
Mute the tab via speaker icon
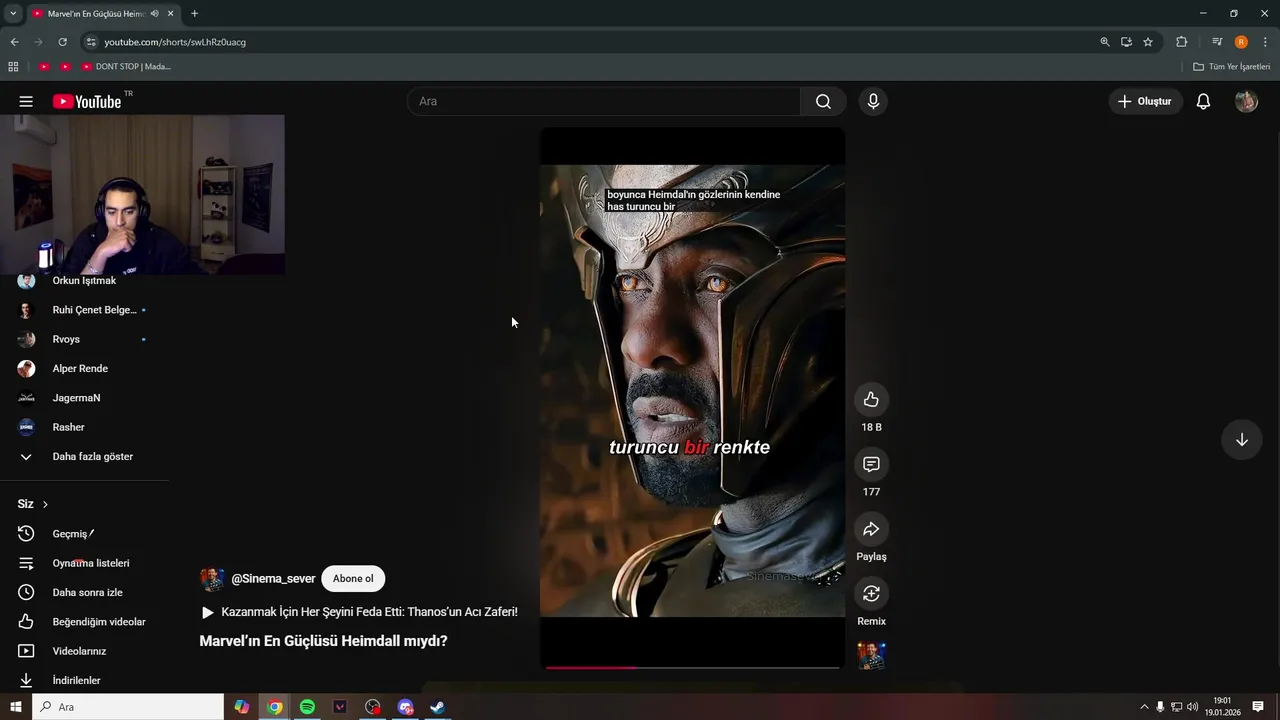click(154, 14)
